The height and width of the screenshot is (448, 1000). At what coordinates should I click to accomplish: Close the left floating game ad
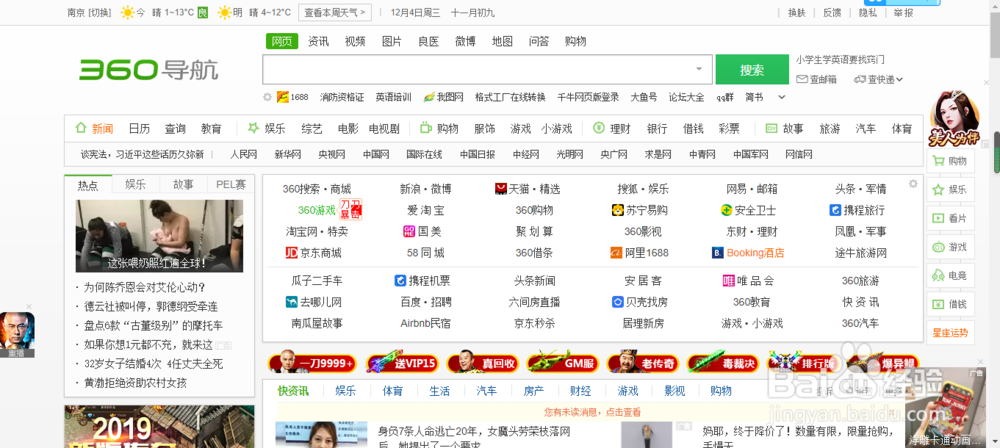click(29, 307)
